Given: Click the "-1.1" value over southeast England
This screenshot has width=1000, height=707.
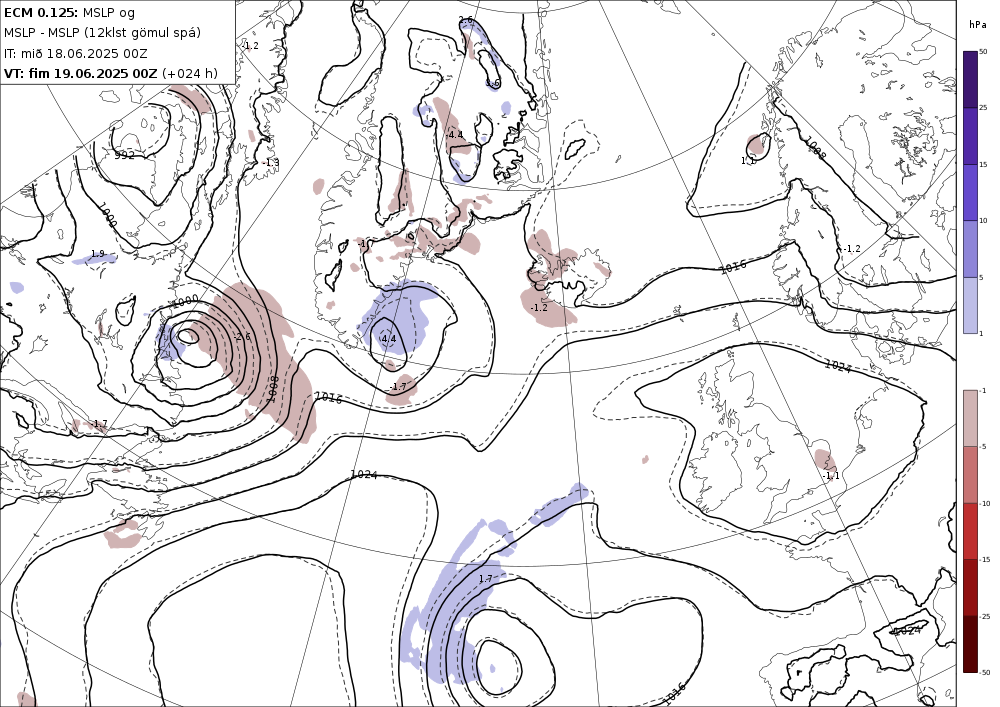Looking at the screenshot, I should click(830, 476).
